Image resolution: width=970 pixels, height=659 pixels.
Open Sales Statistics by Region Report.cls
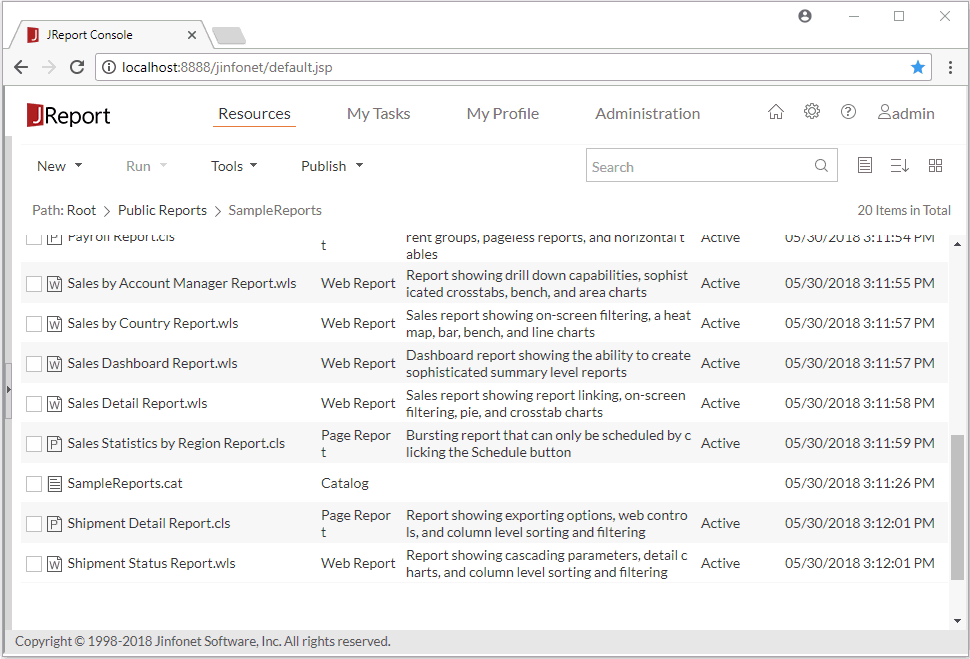point(176,444)
